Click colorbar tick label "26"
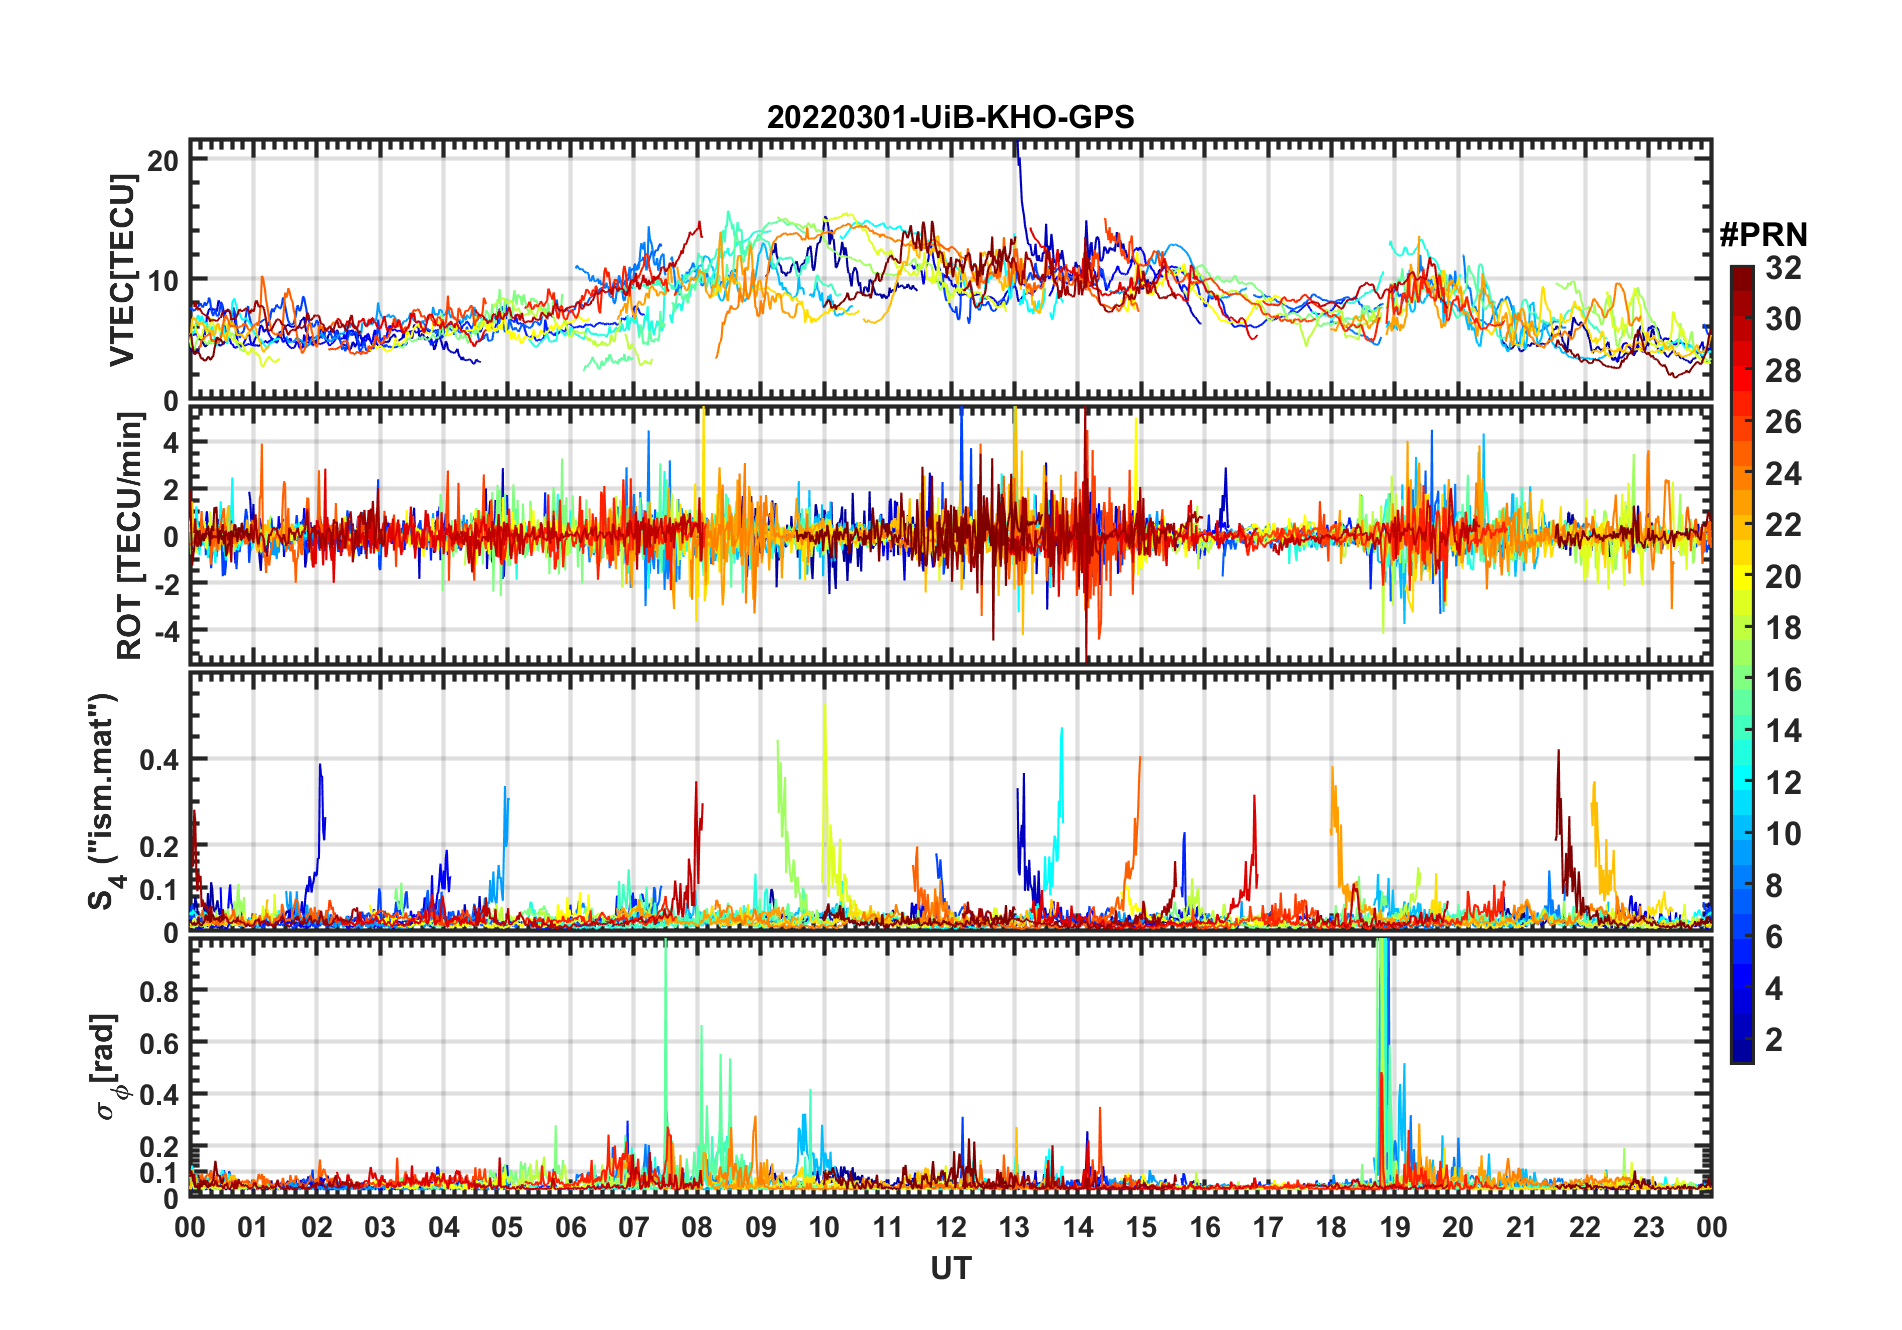Image resolution: width=1902 pixels, height=1330 pixels. [x=1783, y=422]
